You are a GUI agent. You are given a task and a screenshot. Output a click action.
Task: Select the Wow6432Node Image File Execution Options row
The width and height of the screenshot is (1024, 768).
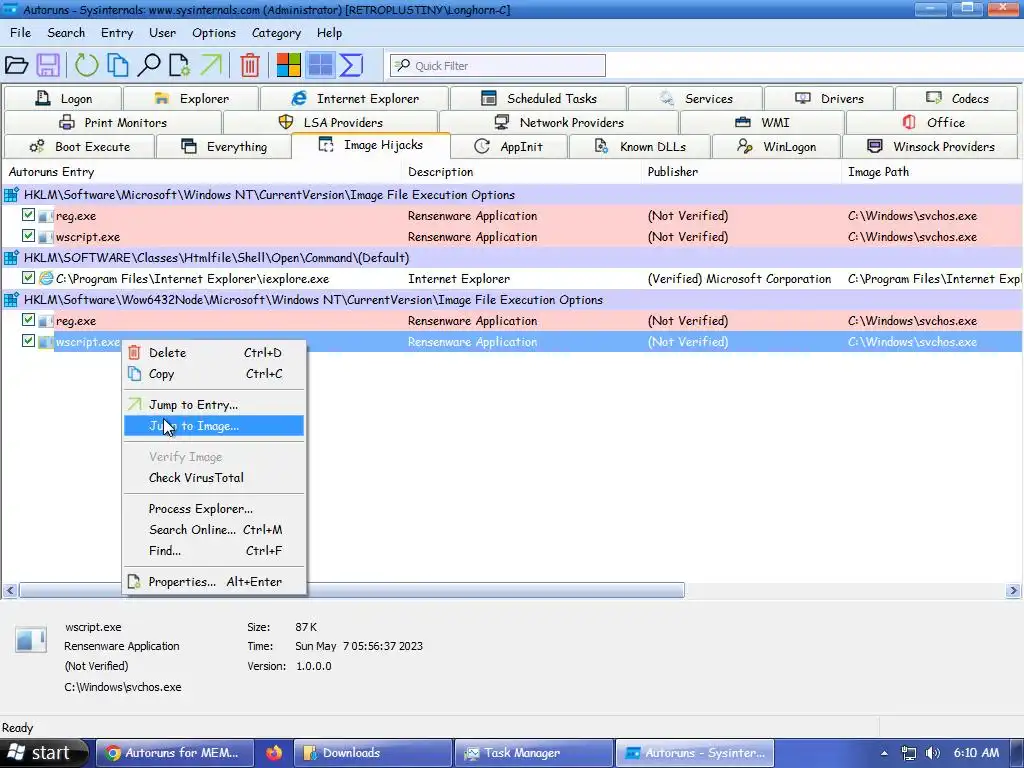(512, 300)
